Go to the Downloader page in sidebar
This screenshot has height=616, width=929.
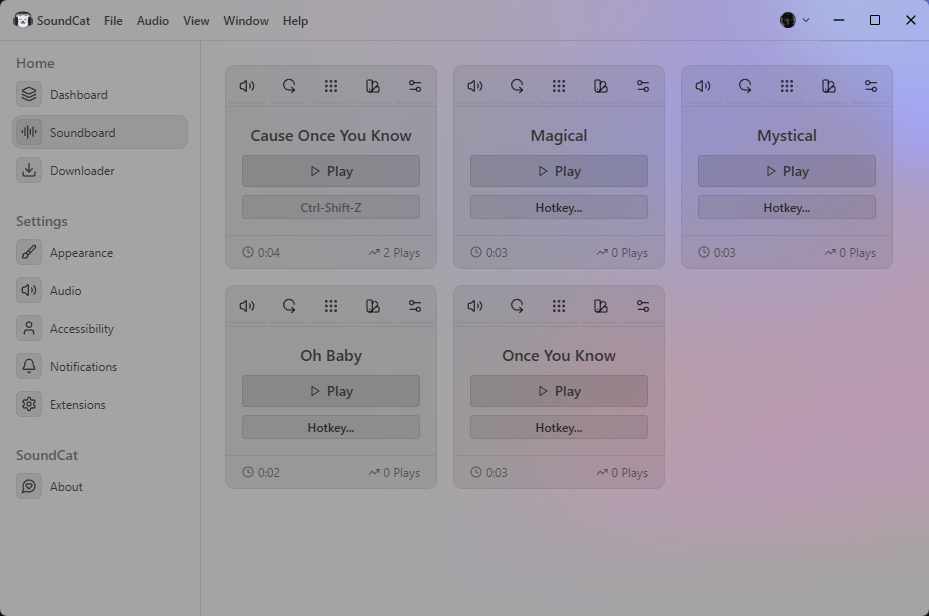pos(82,171)
